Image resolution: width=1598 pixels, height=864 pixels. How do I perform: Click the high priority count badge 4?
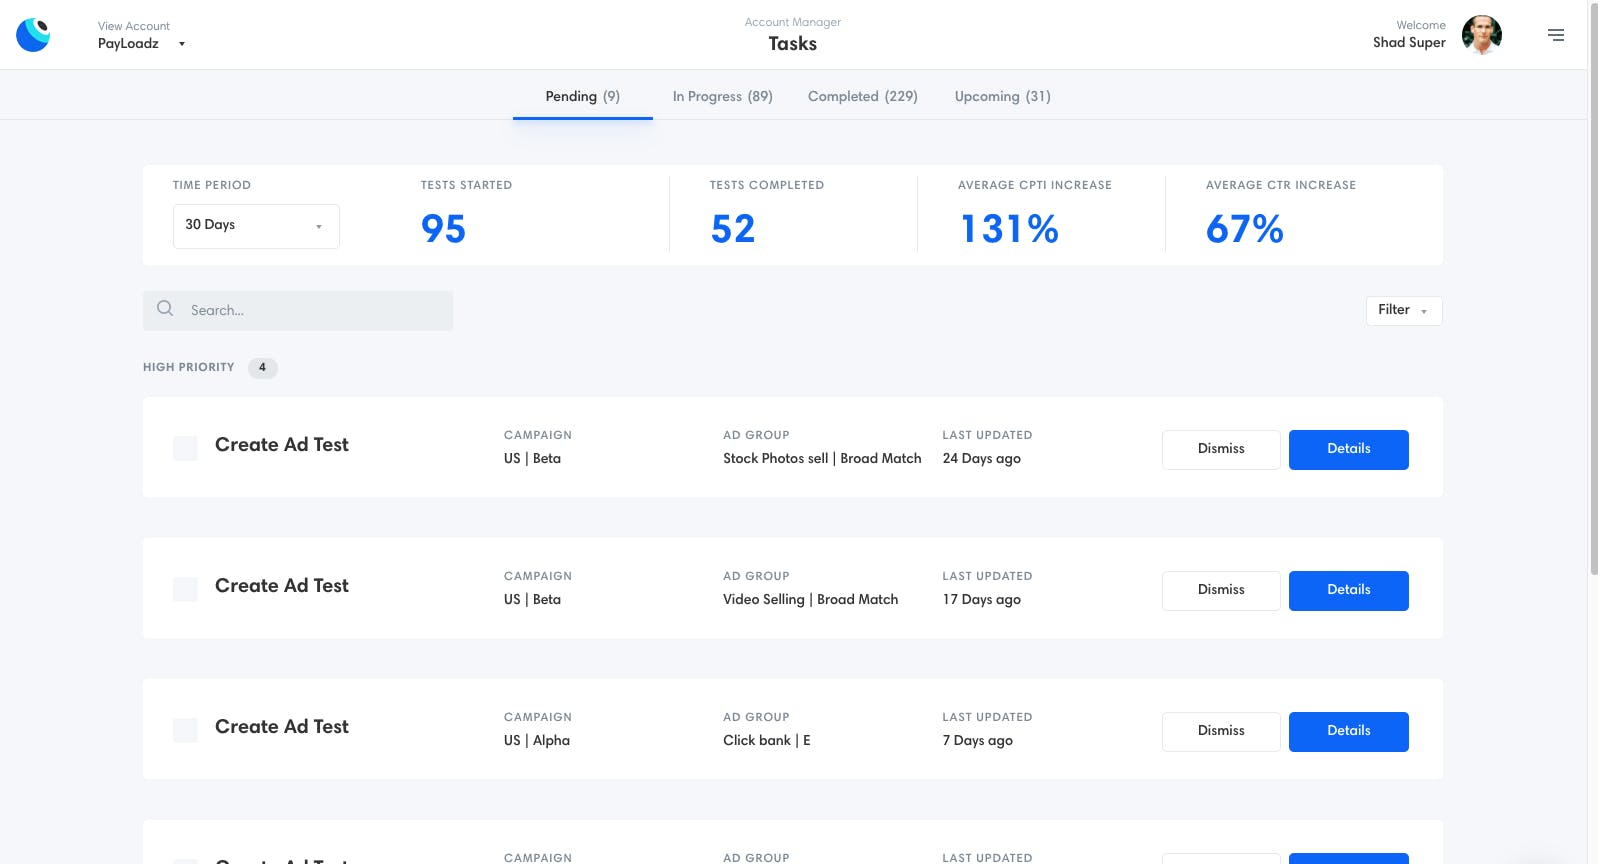[263, 368]
